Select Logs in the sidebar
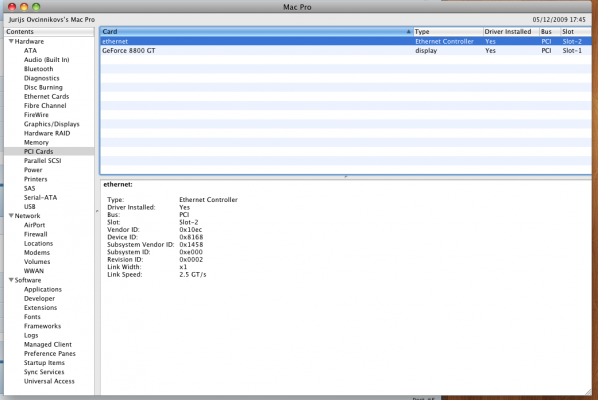 [31, 336]
